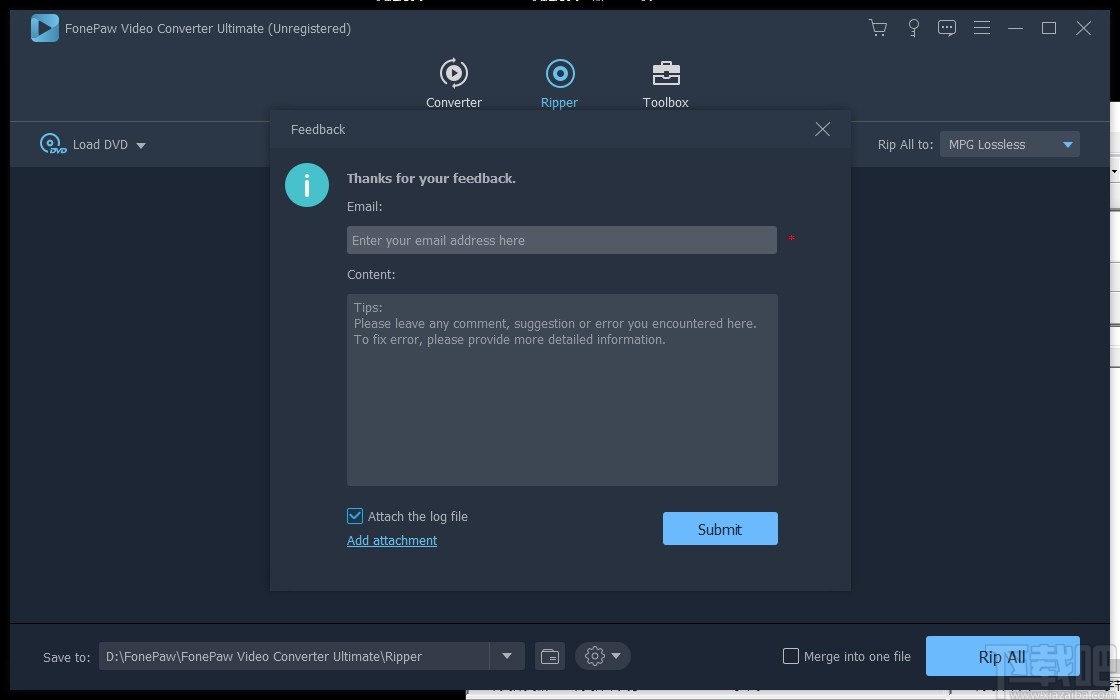Open the shopping cart purchase icon
Image resolution: width=1120 pixels, height=700 pixels.
tap(878, 28)
